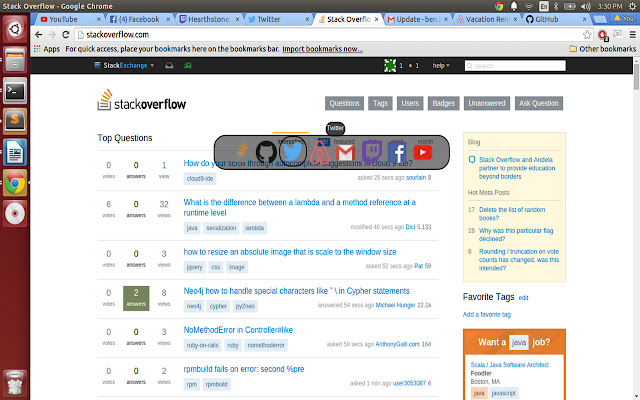Screen dimensions: 640x400
Task: Open the achievements icon in the top bar
Action: pos(188,65)
